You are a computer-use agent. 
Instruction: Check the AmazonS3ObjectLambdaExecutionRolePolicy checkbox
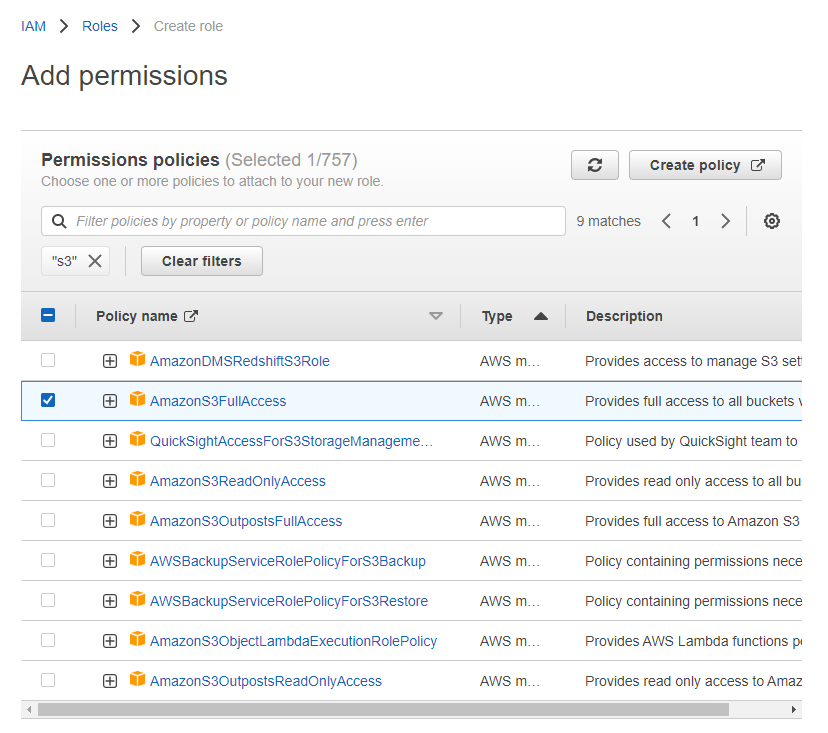click(48, 640)
